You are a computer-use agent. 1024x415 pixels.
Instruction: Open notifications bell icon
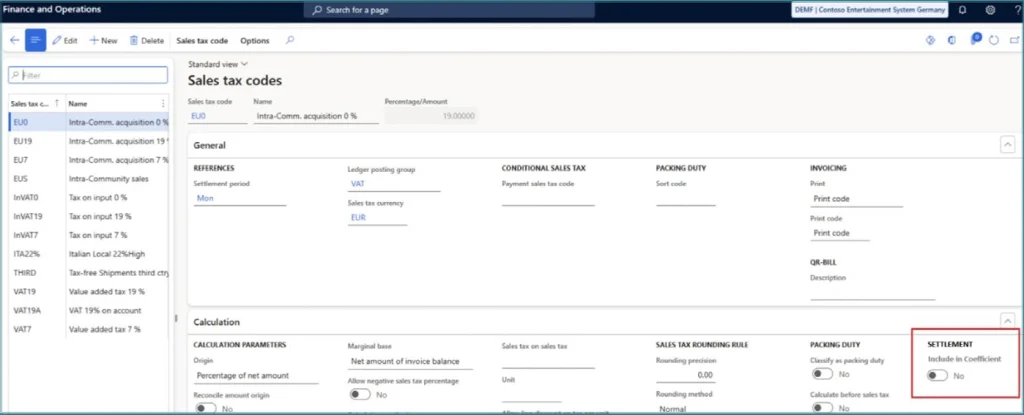963,10
